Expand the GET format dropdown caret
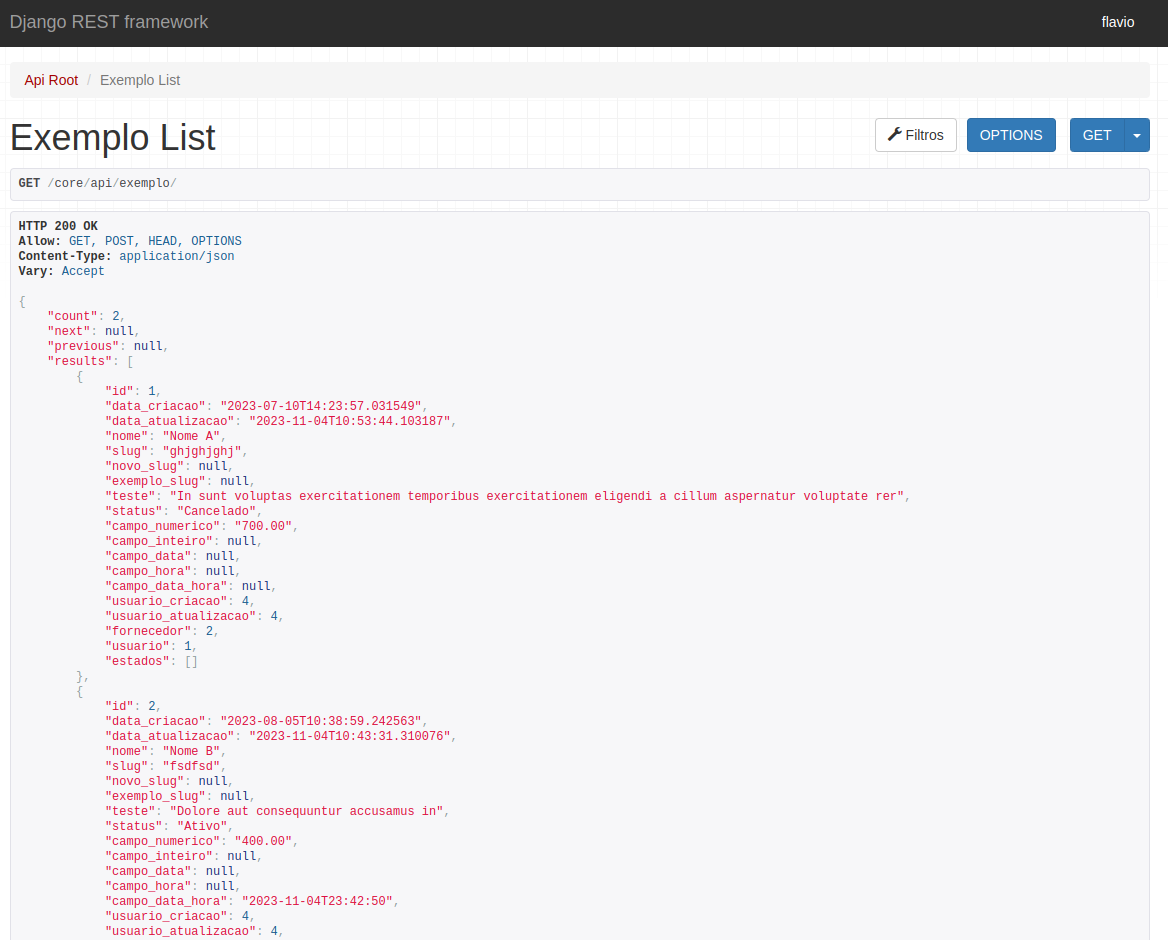 (x=1137, y=135)
